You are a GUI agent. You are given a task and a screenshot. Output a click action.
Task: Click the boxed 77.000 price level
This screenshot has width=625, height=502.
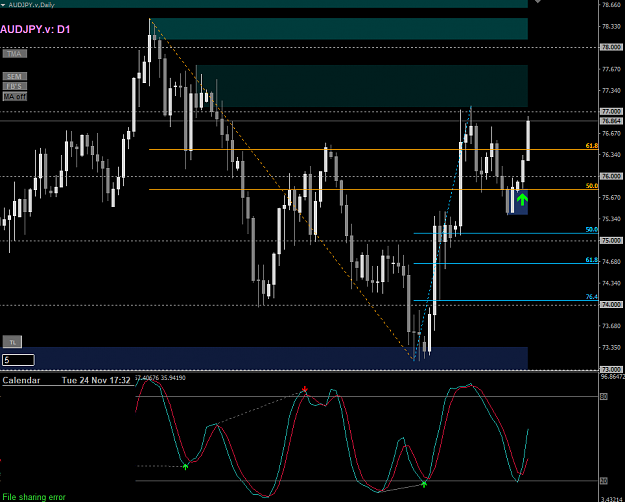611,112
